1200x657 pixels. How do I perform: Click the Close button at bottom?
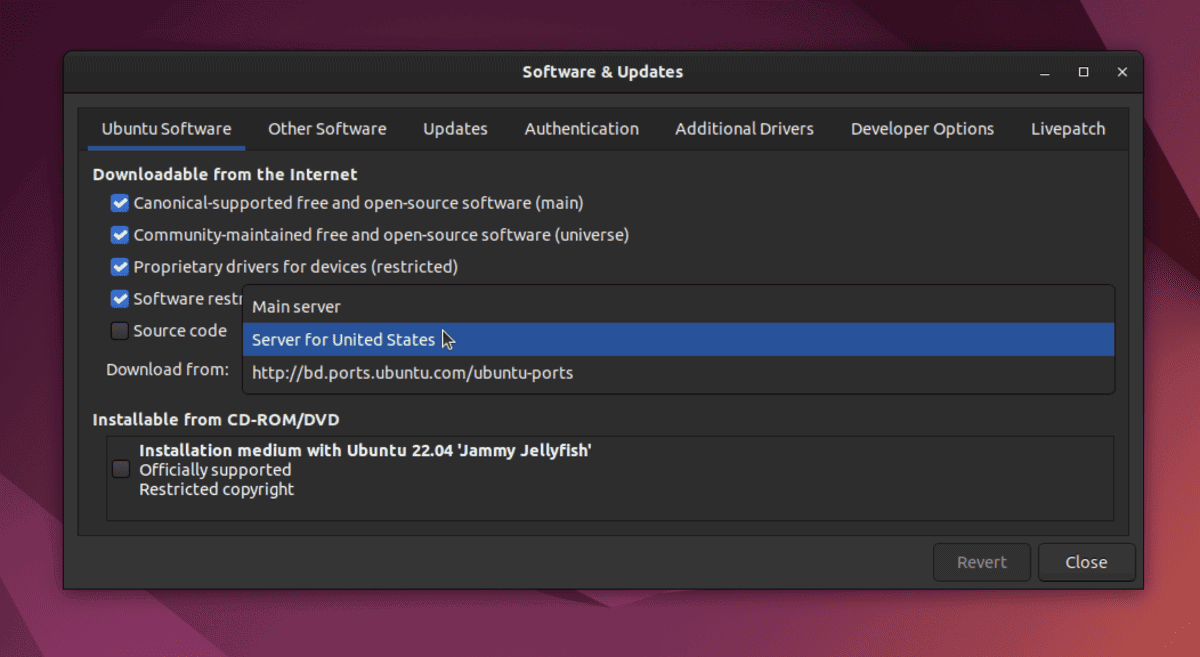(1086, 562)
